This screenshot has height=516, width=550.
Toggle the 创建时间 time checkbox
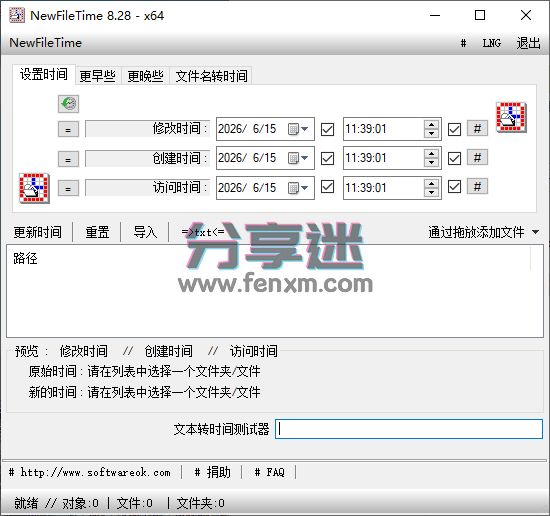(x=454, y=159)
